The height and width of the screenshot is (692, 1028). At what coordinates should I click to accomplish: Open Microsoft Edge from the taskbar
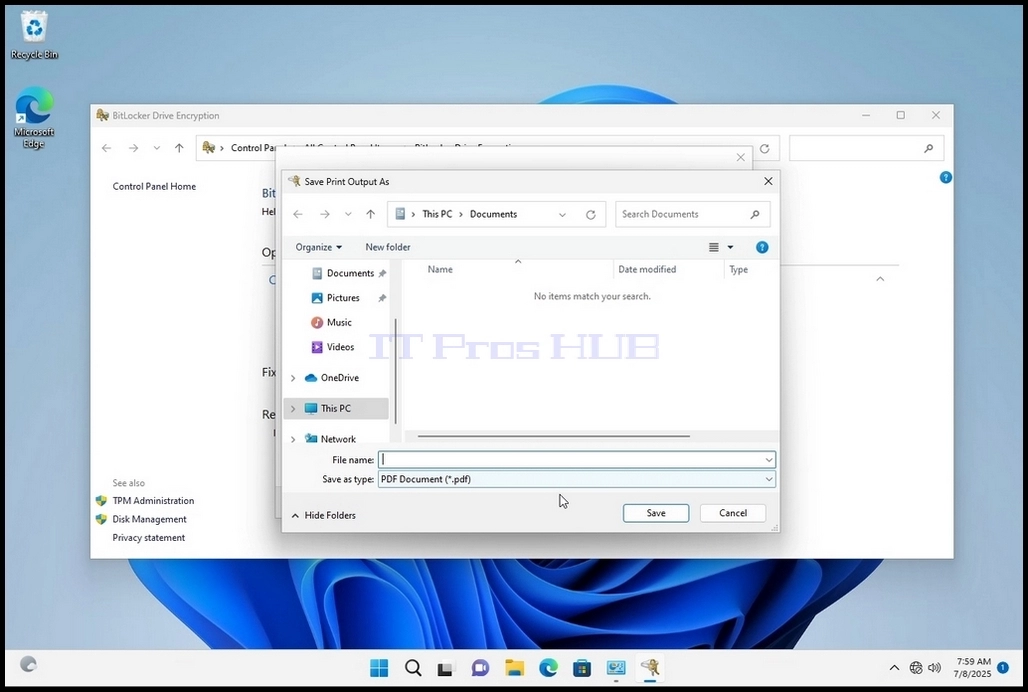548,668
